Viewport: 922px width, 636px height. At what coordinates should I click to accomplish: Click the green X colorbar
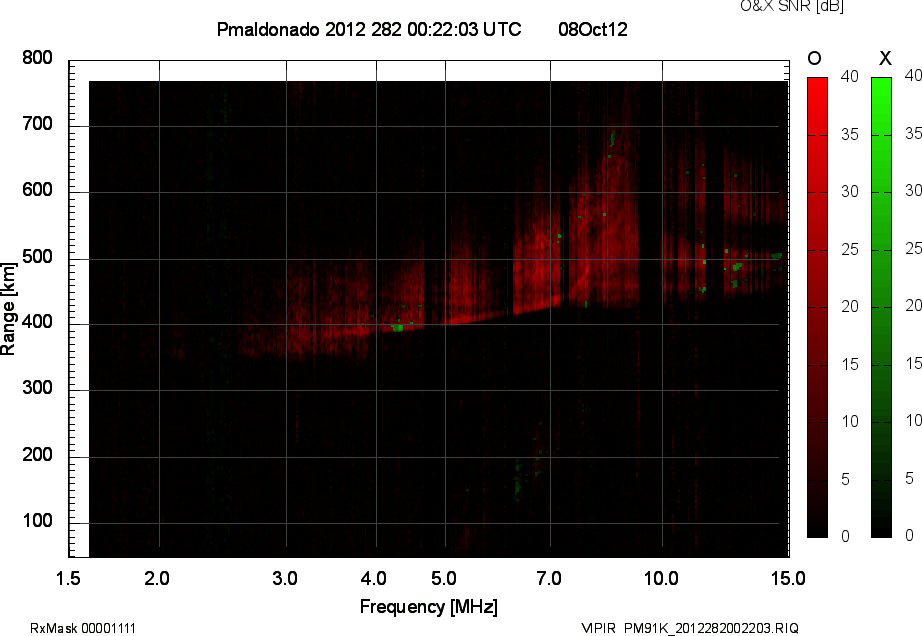[881, 307]
